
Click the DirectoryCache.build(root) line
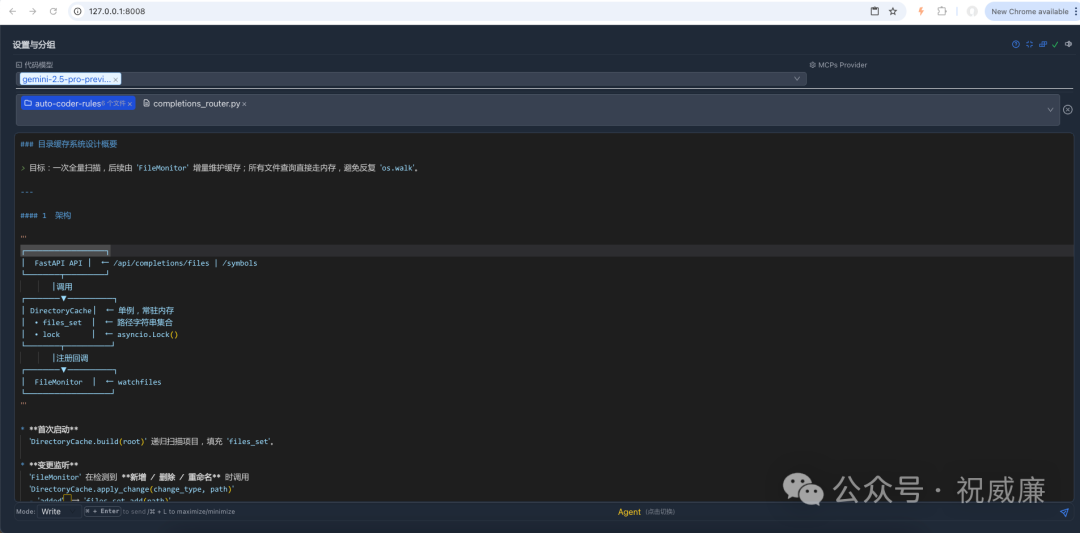click(x=152, y=441)
